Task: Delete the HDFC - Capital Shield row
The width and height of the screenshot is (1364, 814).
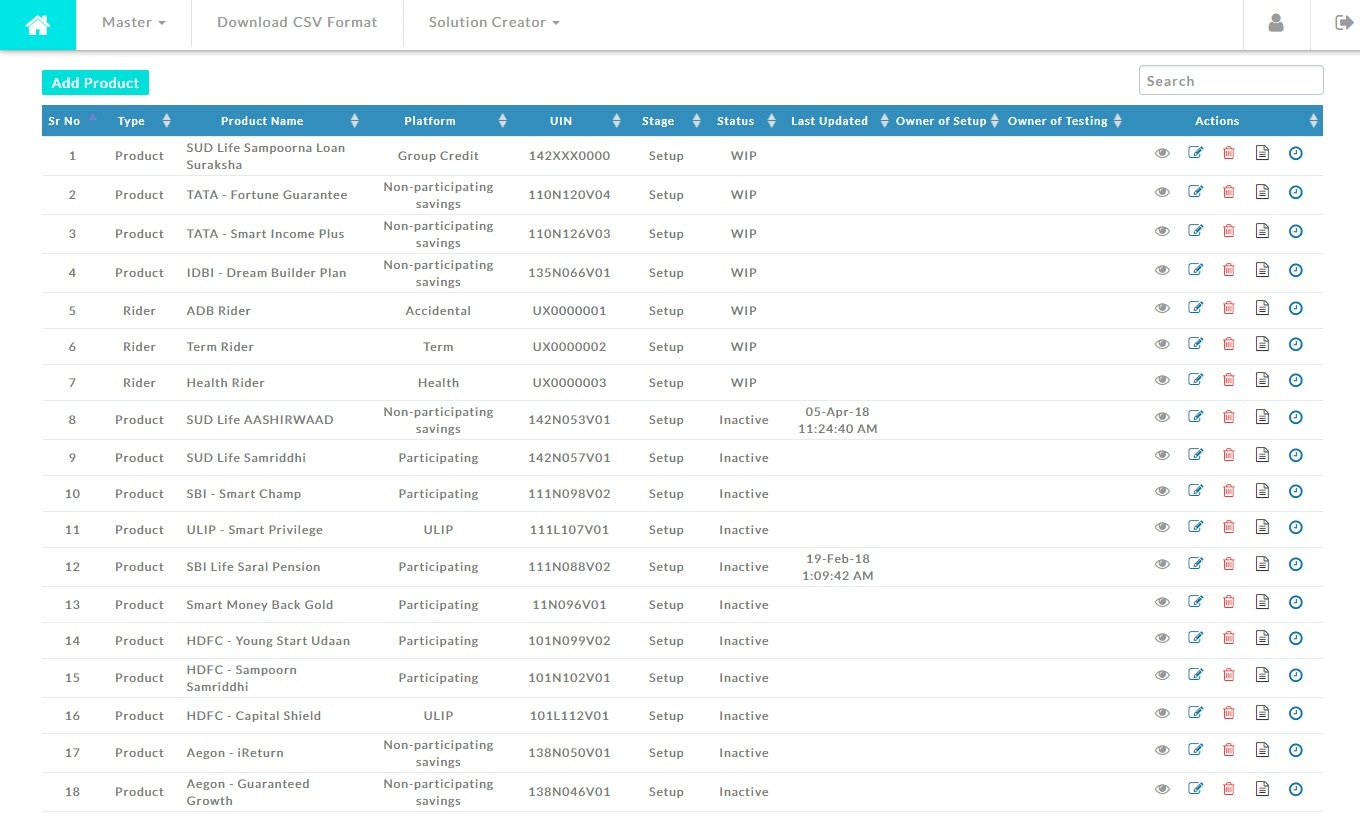Action: pos(1229,713)
